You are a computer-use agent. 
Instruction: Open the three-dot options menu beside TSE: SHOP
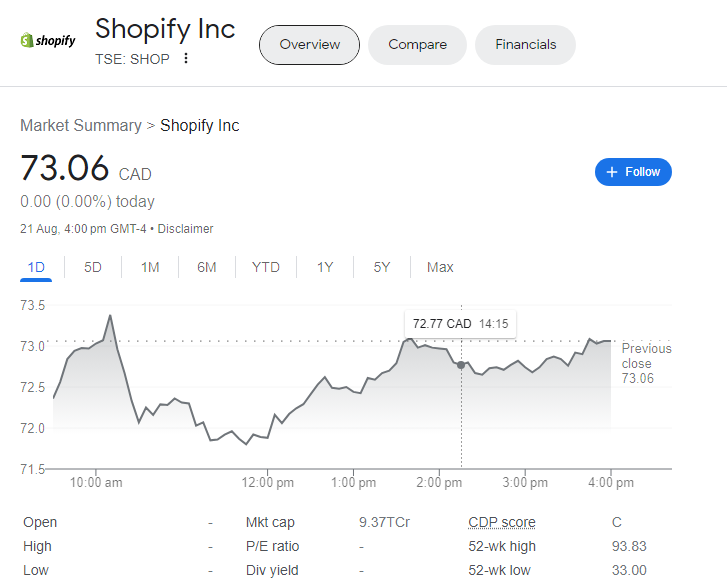click(186, 59)
